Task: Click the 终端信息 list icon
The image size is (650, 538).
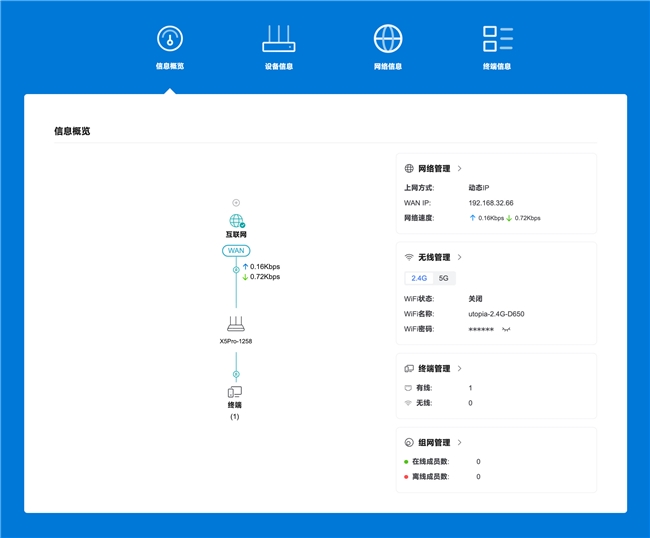Action: [497, 39]
